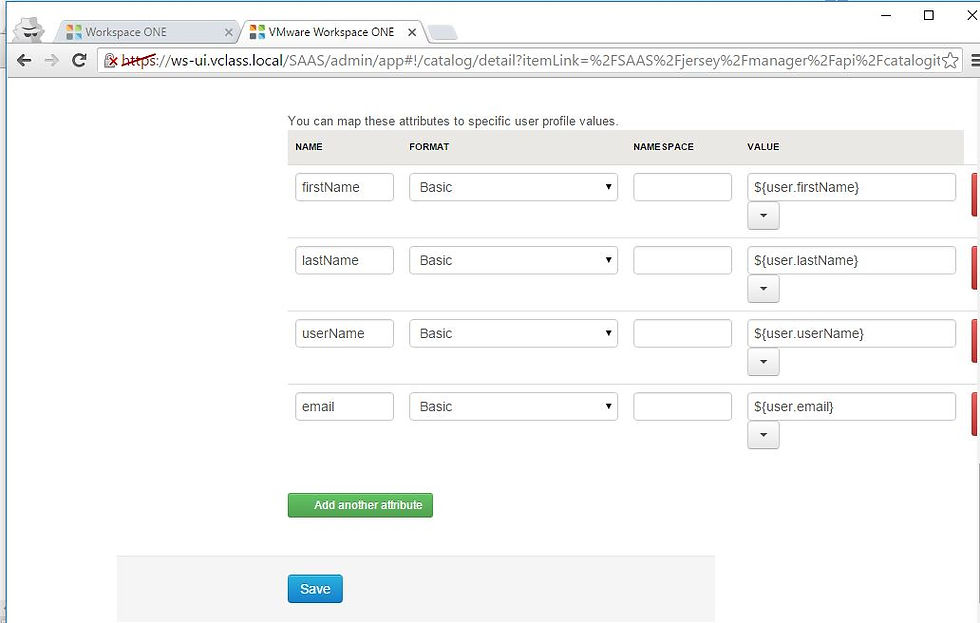Image resolution: width=980 pixels, height=623 pixels.
Task: Click the firstName name field
Action: pyautogui.click(x=344, y=187)
